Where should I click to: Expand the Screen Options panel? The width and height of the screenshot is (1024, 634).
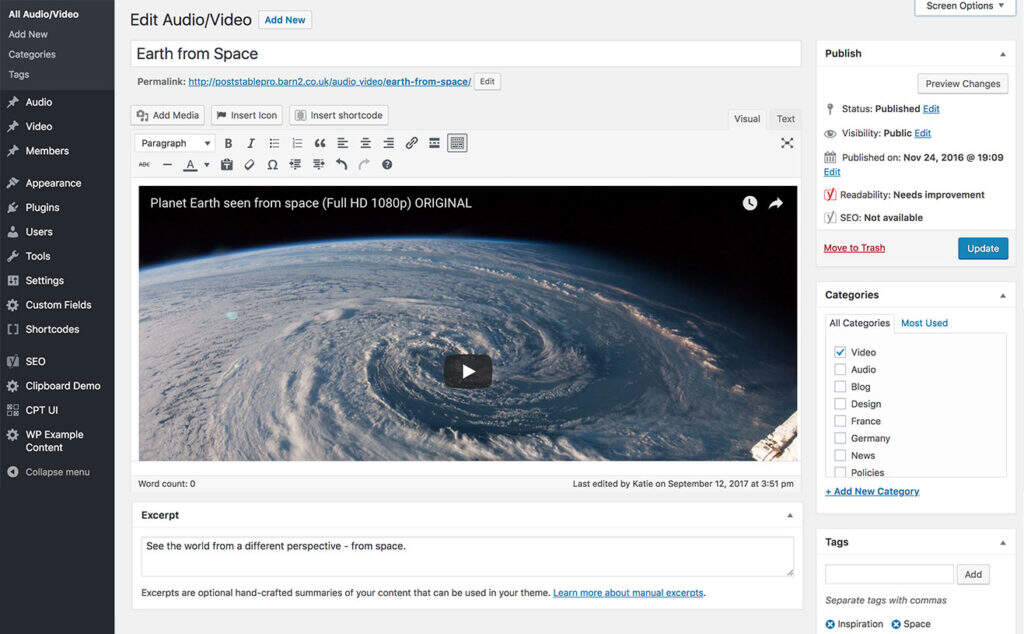[964, 6]
